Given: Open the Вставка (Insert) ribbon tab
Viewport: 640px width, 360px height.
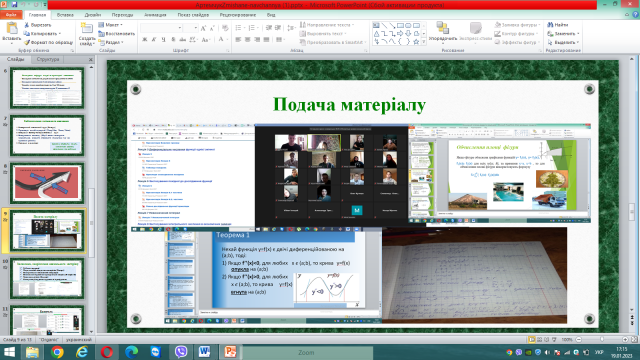Looking at the screenshot, I should pyautogui.click(x=65, y=15).
